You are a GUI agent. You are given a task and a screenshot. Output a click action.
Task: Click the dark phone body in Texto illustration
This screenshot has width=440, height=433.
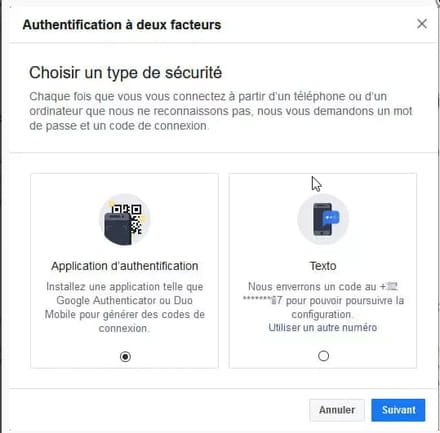321,220
